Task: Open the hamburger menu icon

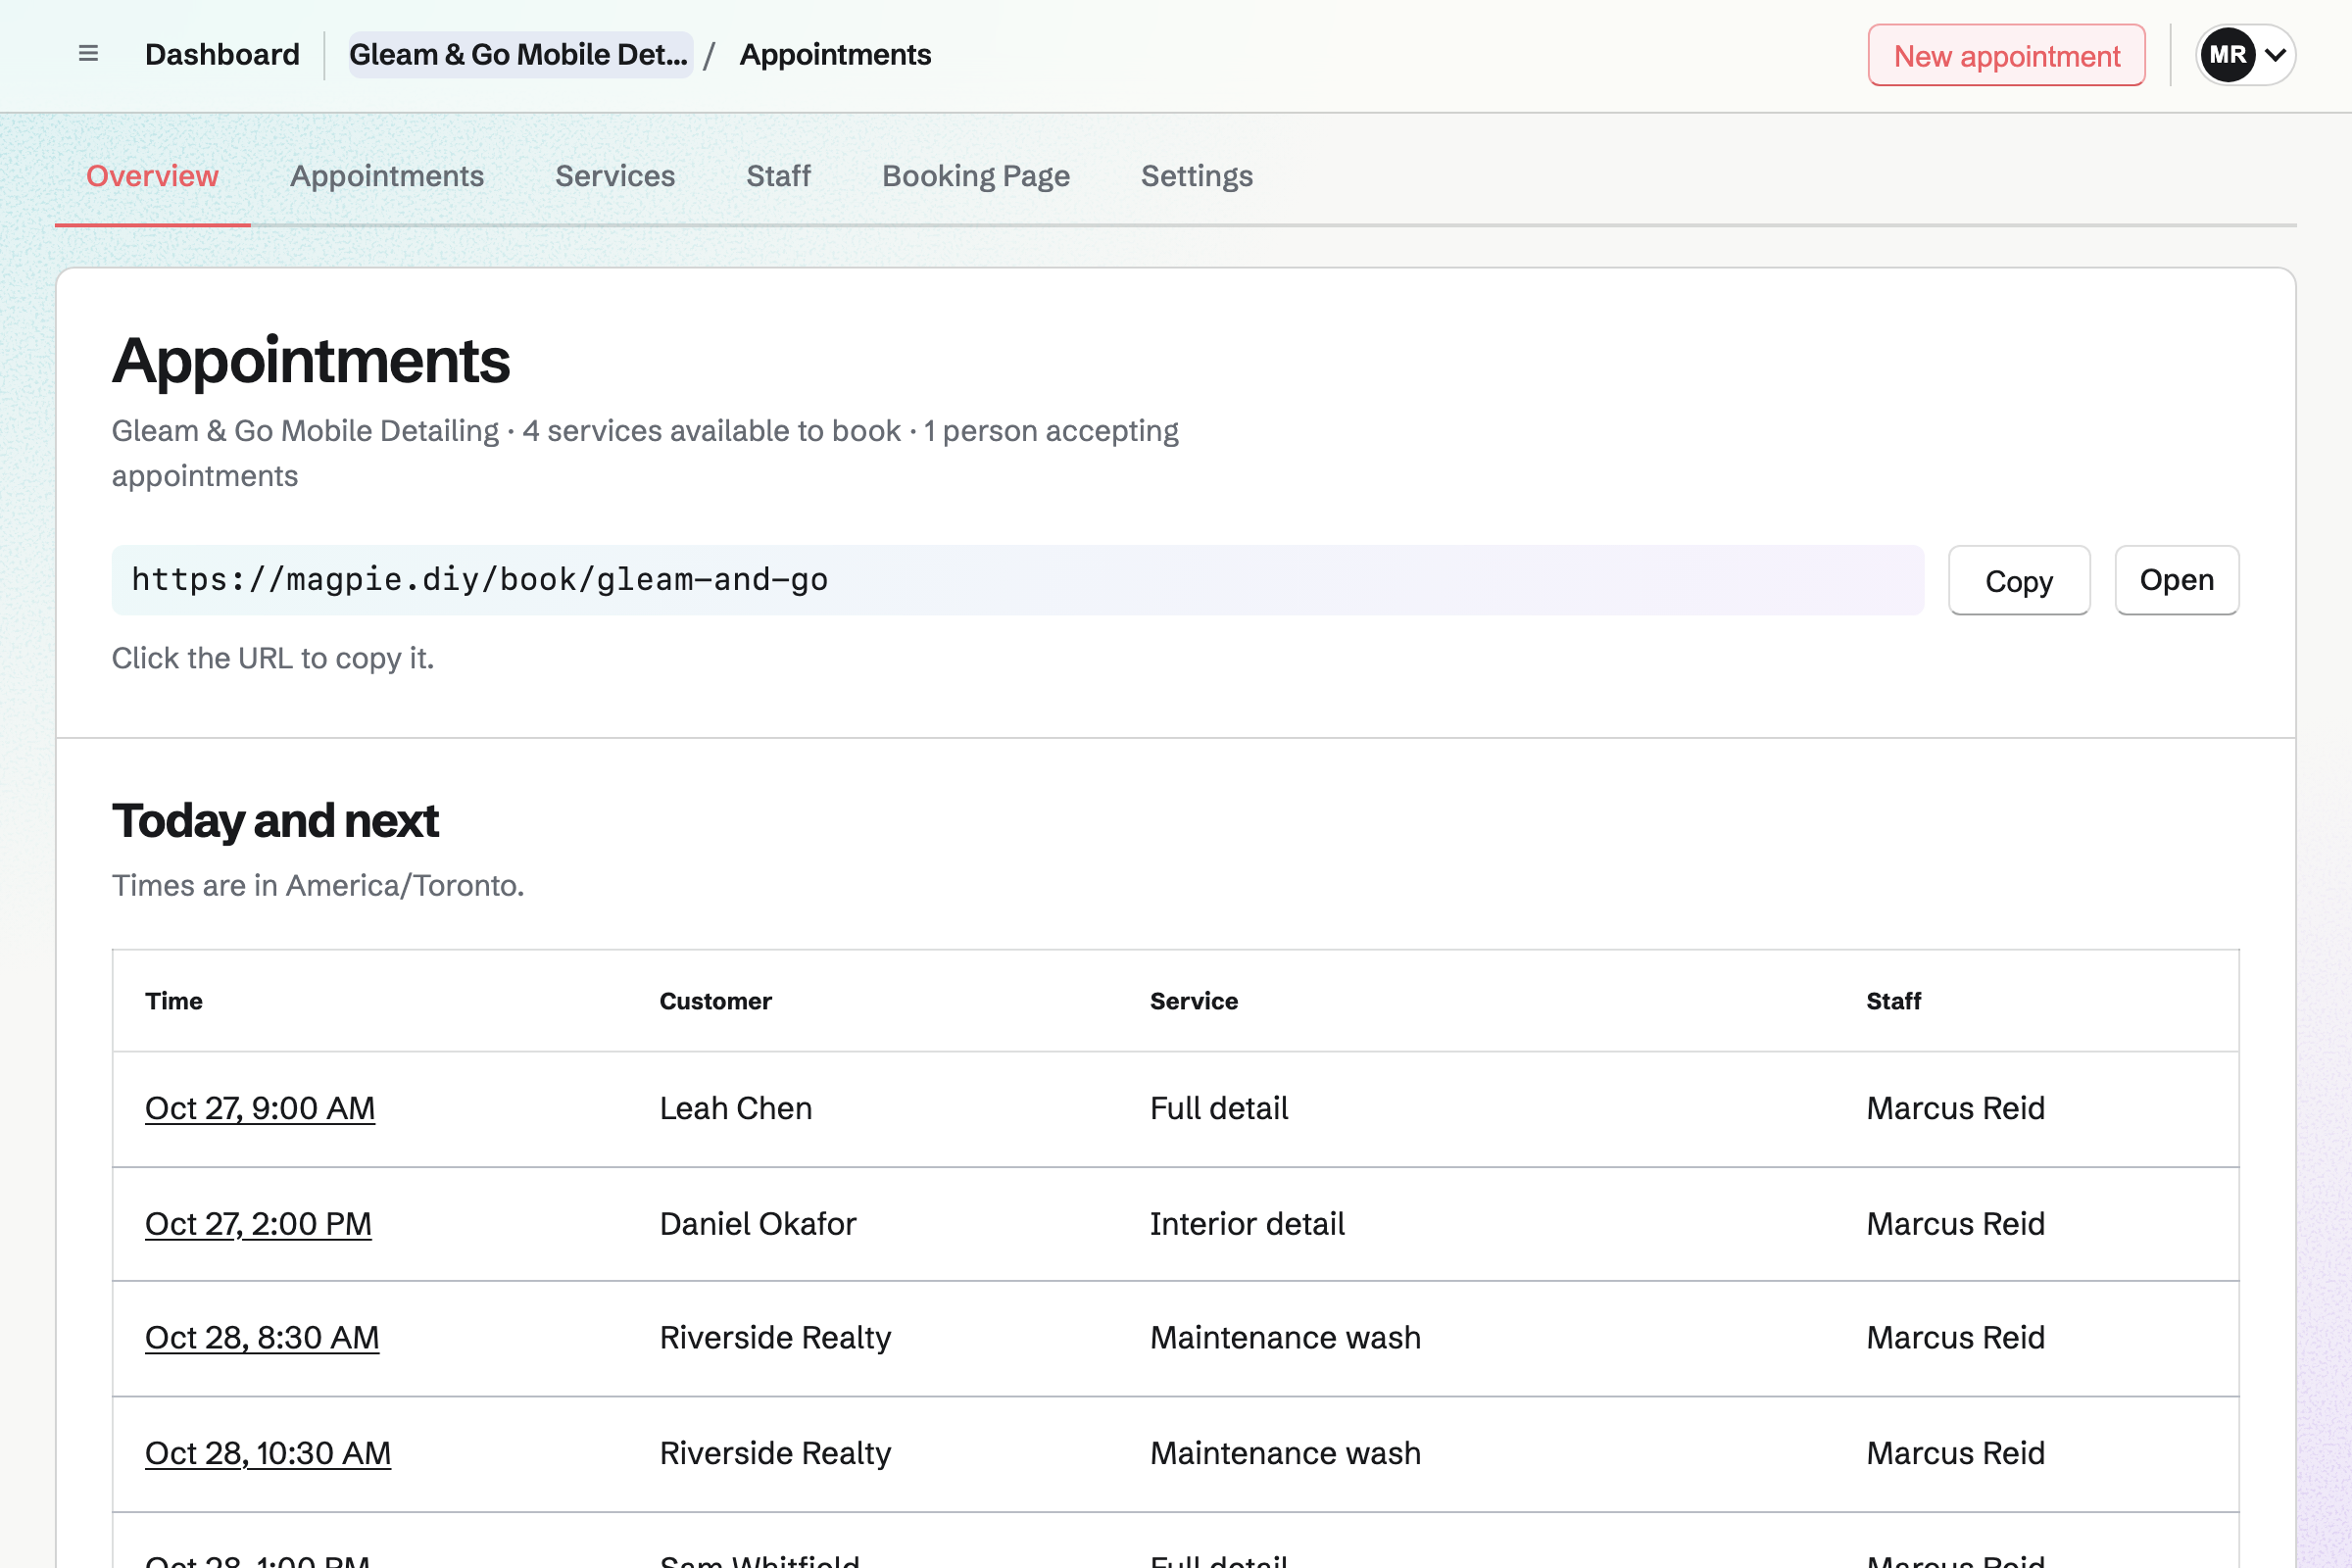Action: tap(88, 54)
